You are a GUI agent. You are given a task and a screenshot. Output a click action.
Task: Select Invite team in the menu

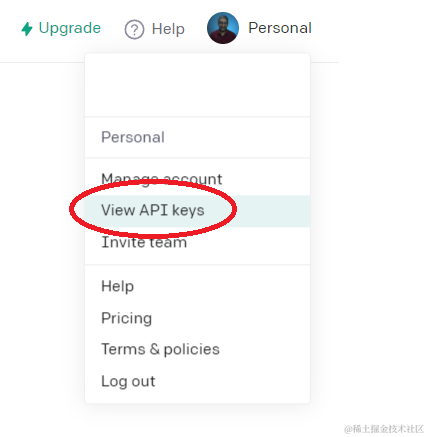197,243
